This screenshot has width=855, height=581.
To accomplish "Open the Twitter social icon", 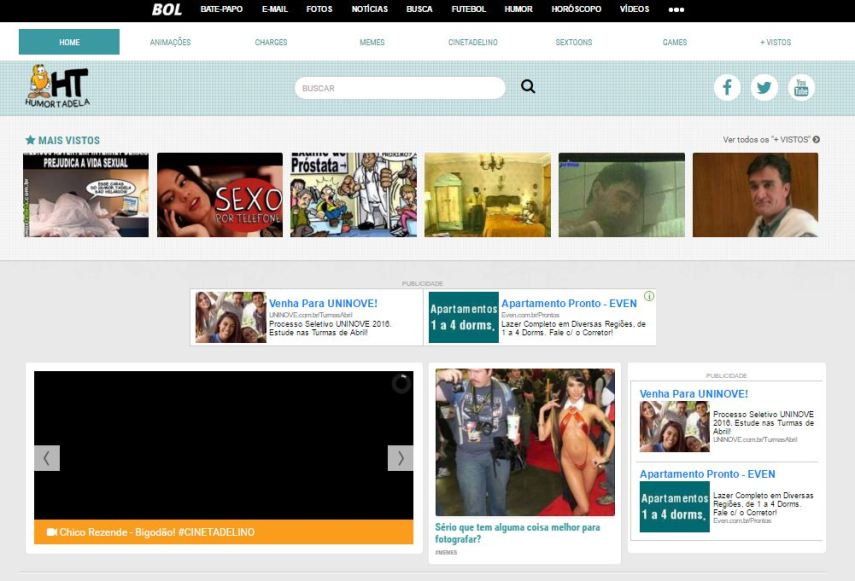I will [764, 88].
